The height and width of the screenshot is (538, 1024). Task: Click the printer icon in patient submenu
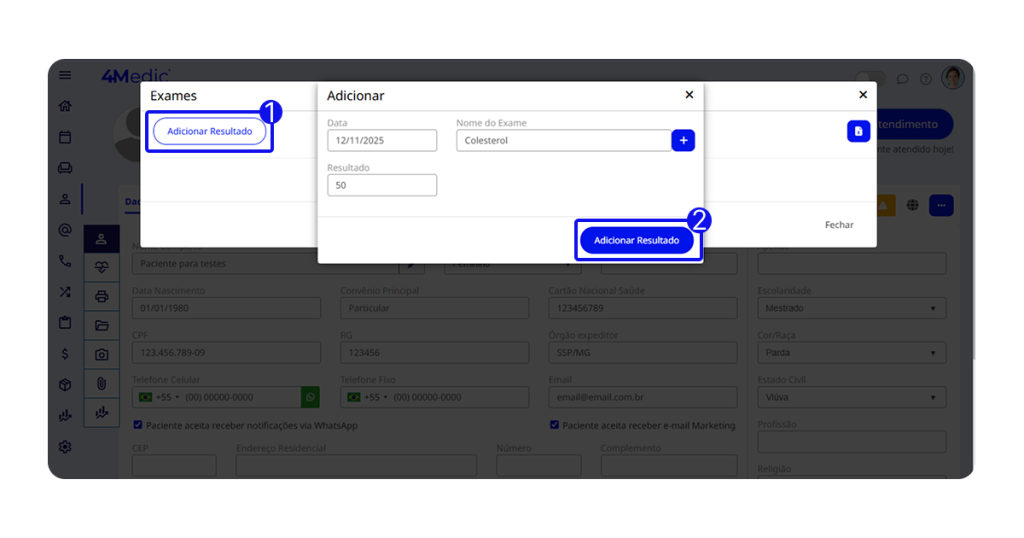(101, 296)
